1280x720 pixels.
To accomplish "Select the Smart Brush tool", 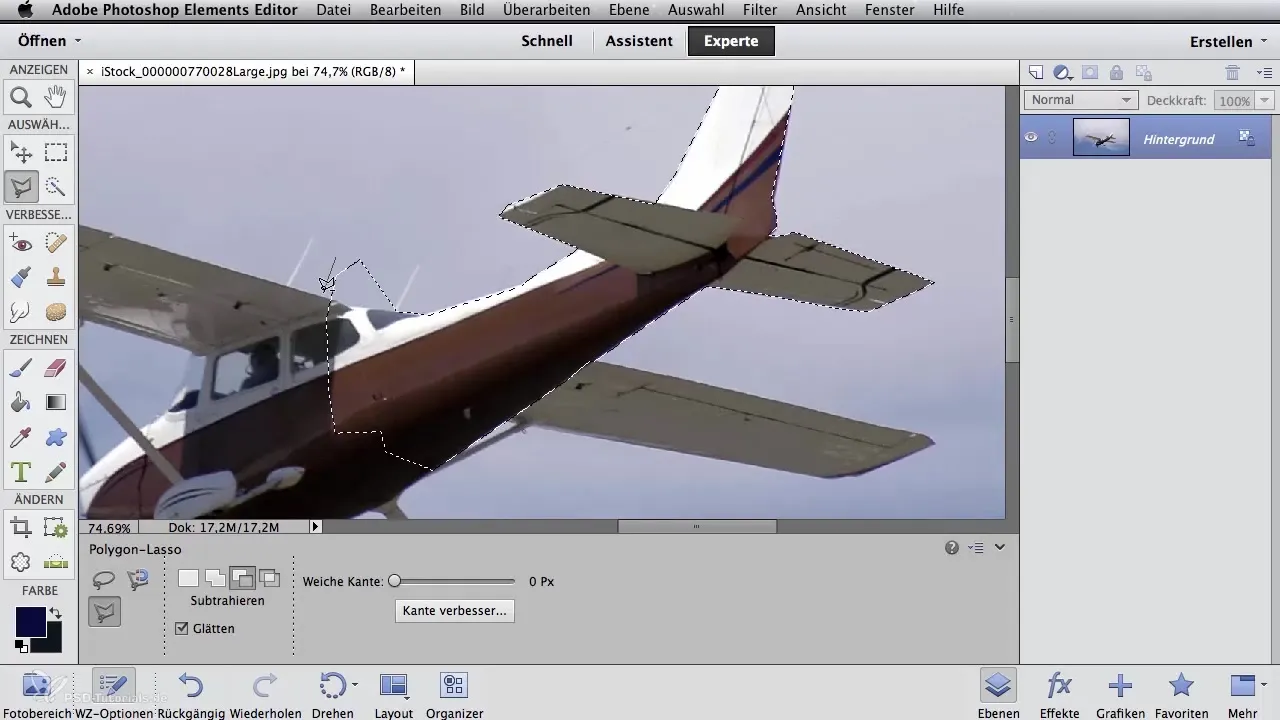I will [20, 277].
